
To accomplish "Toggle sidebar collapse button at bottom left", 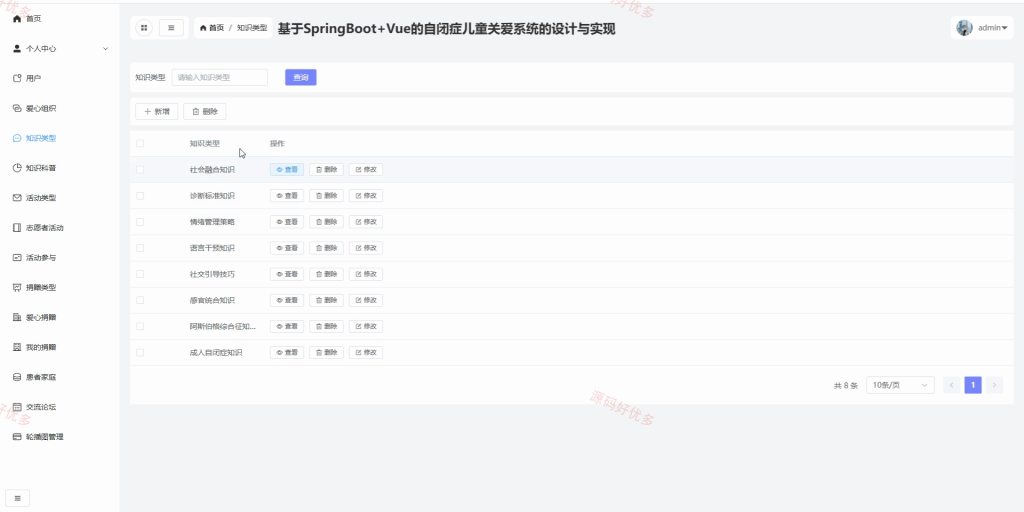I will pyautogui.click(x=18, y=498).
